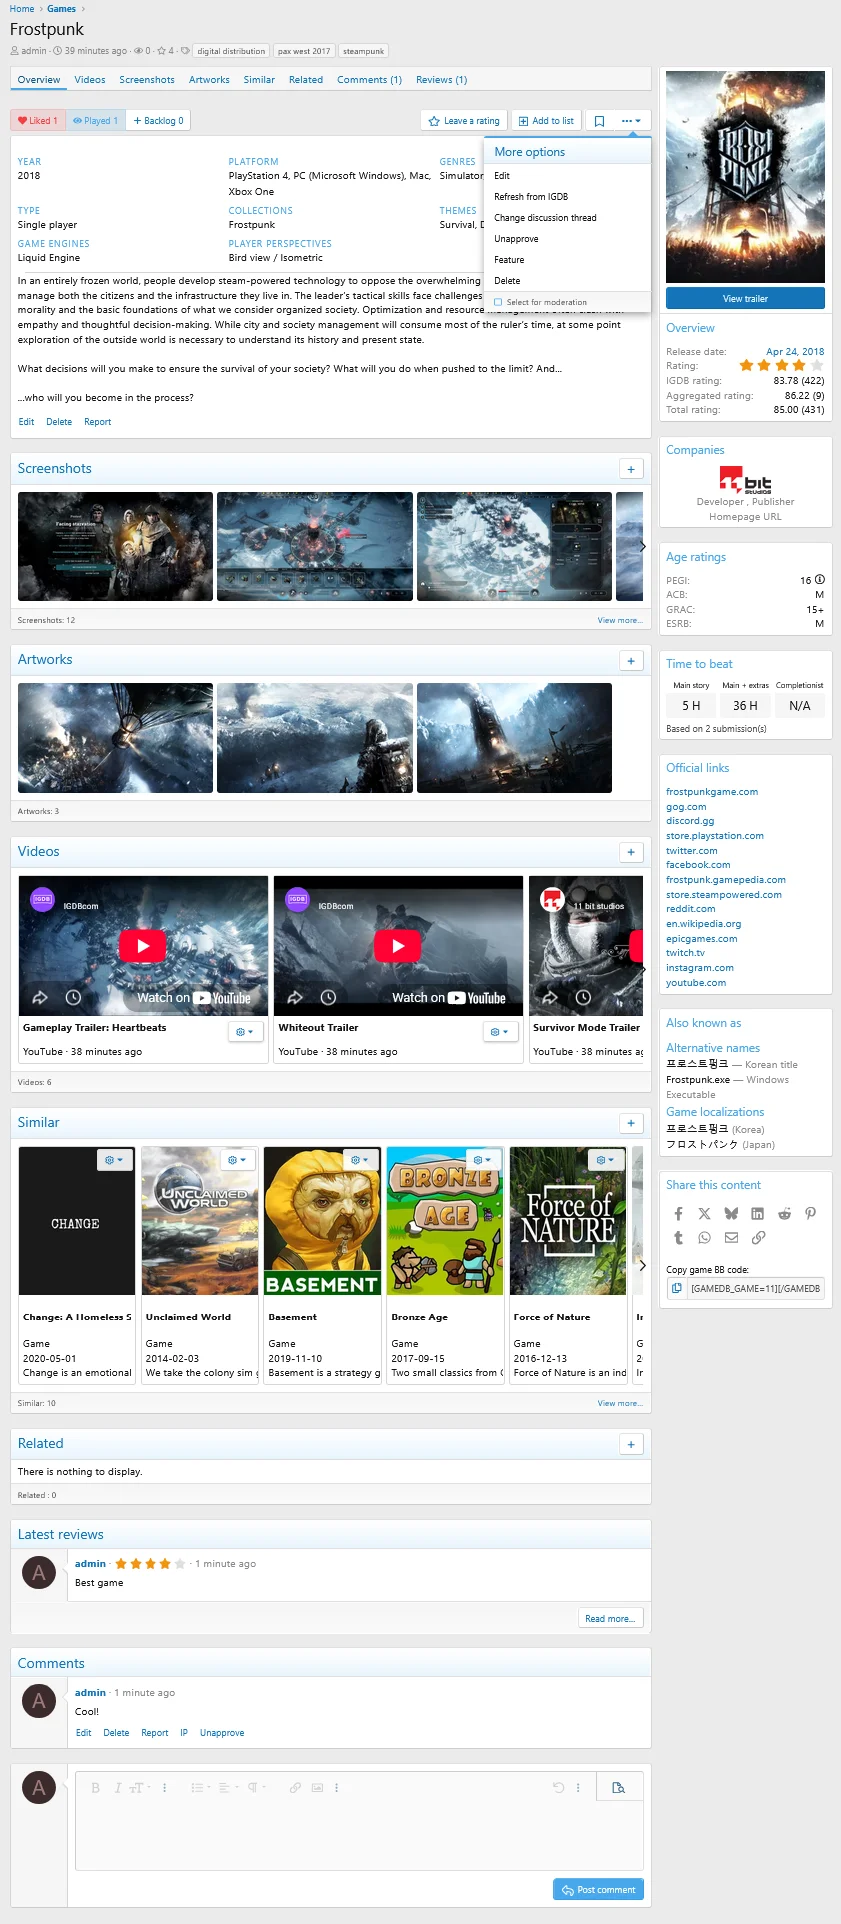
Task: Click Leave a rating button
Action: point(464,121)
